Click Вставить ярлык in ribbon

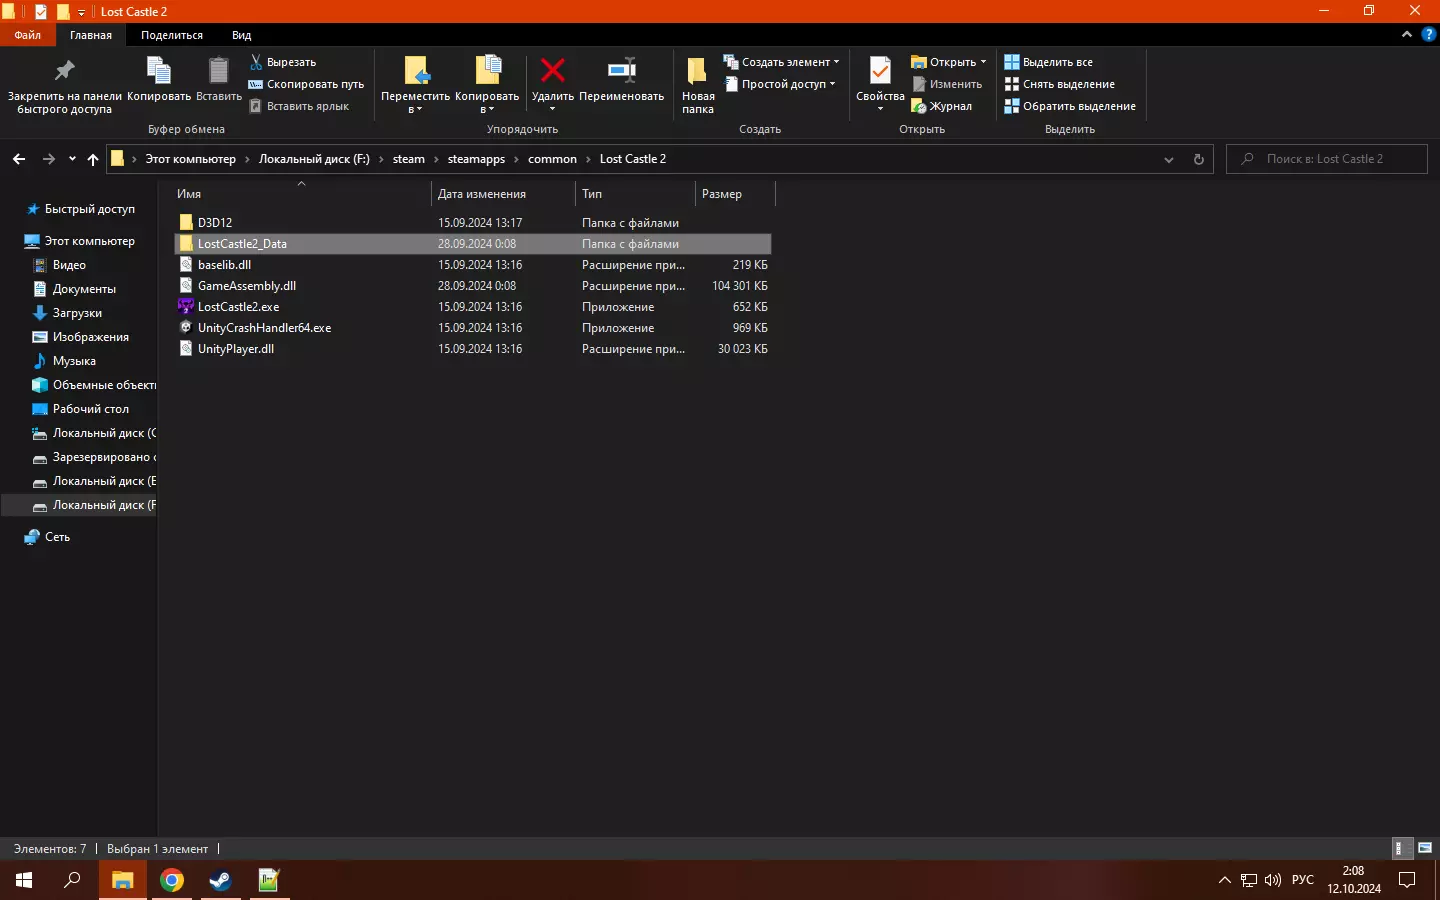299,106
